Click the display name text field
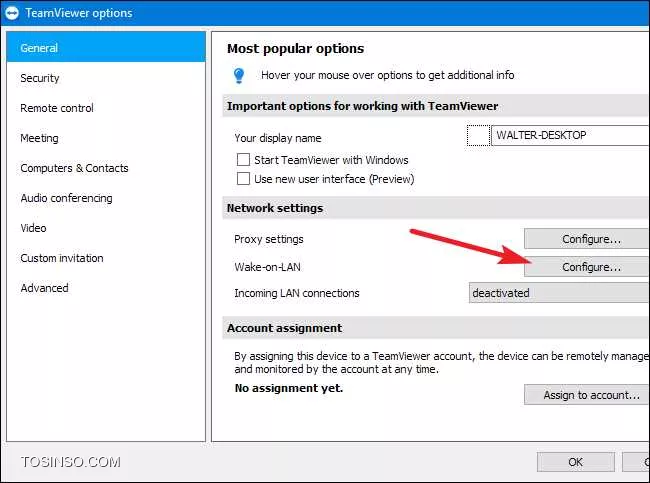 click(570, 135)
